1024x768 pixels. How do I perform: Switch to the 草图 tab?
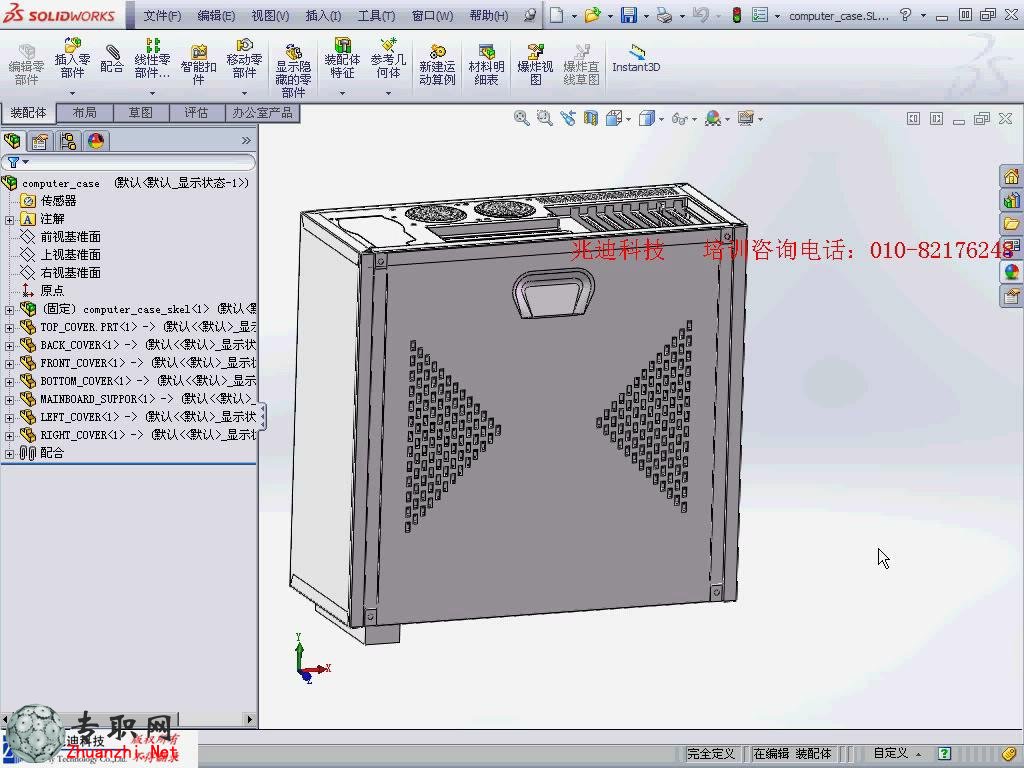(x=140, y=112)
